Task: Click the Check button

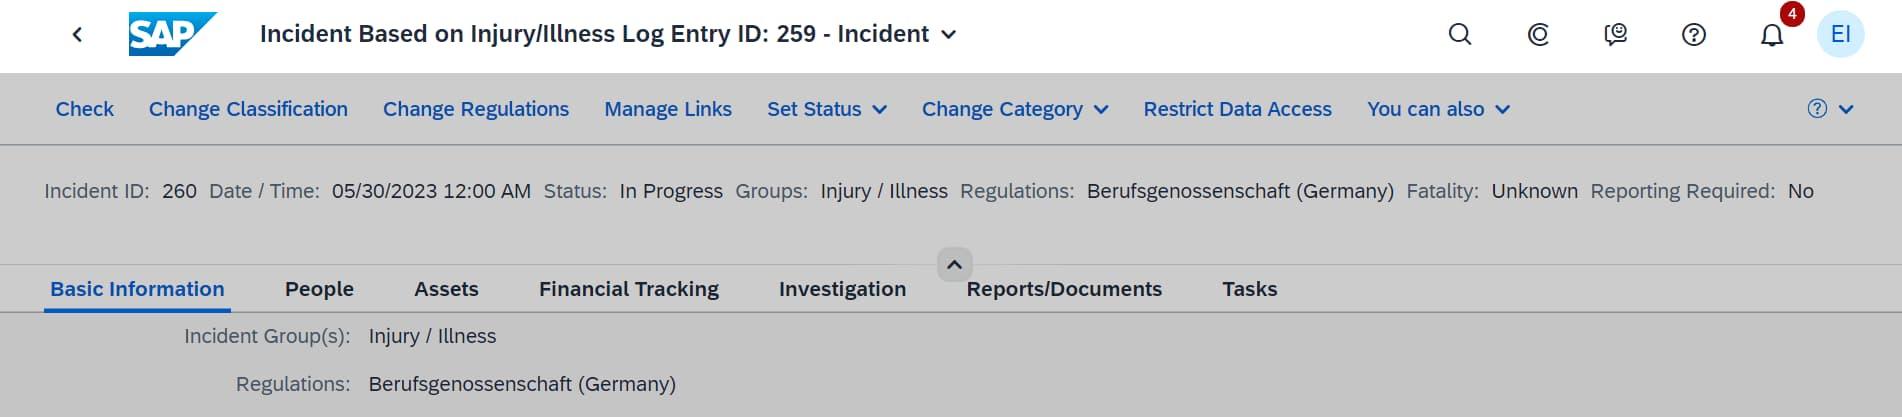Action: point(84,109)
